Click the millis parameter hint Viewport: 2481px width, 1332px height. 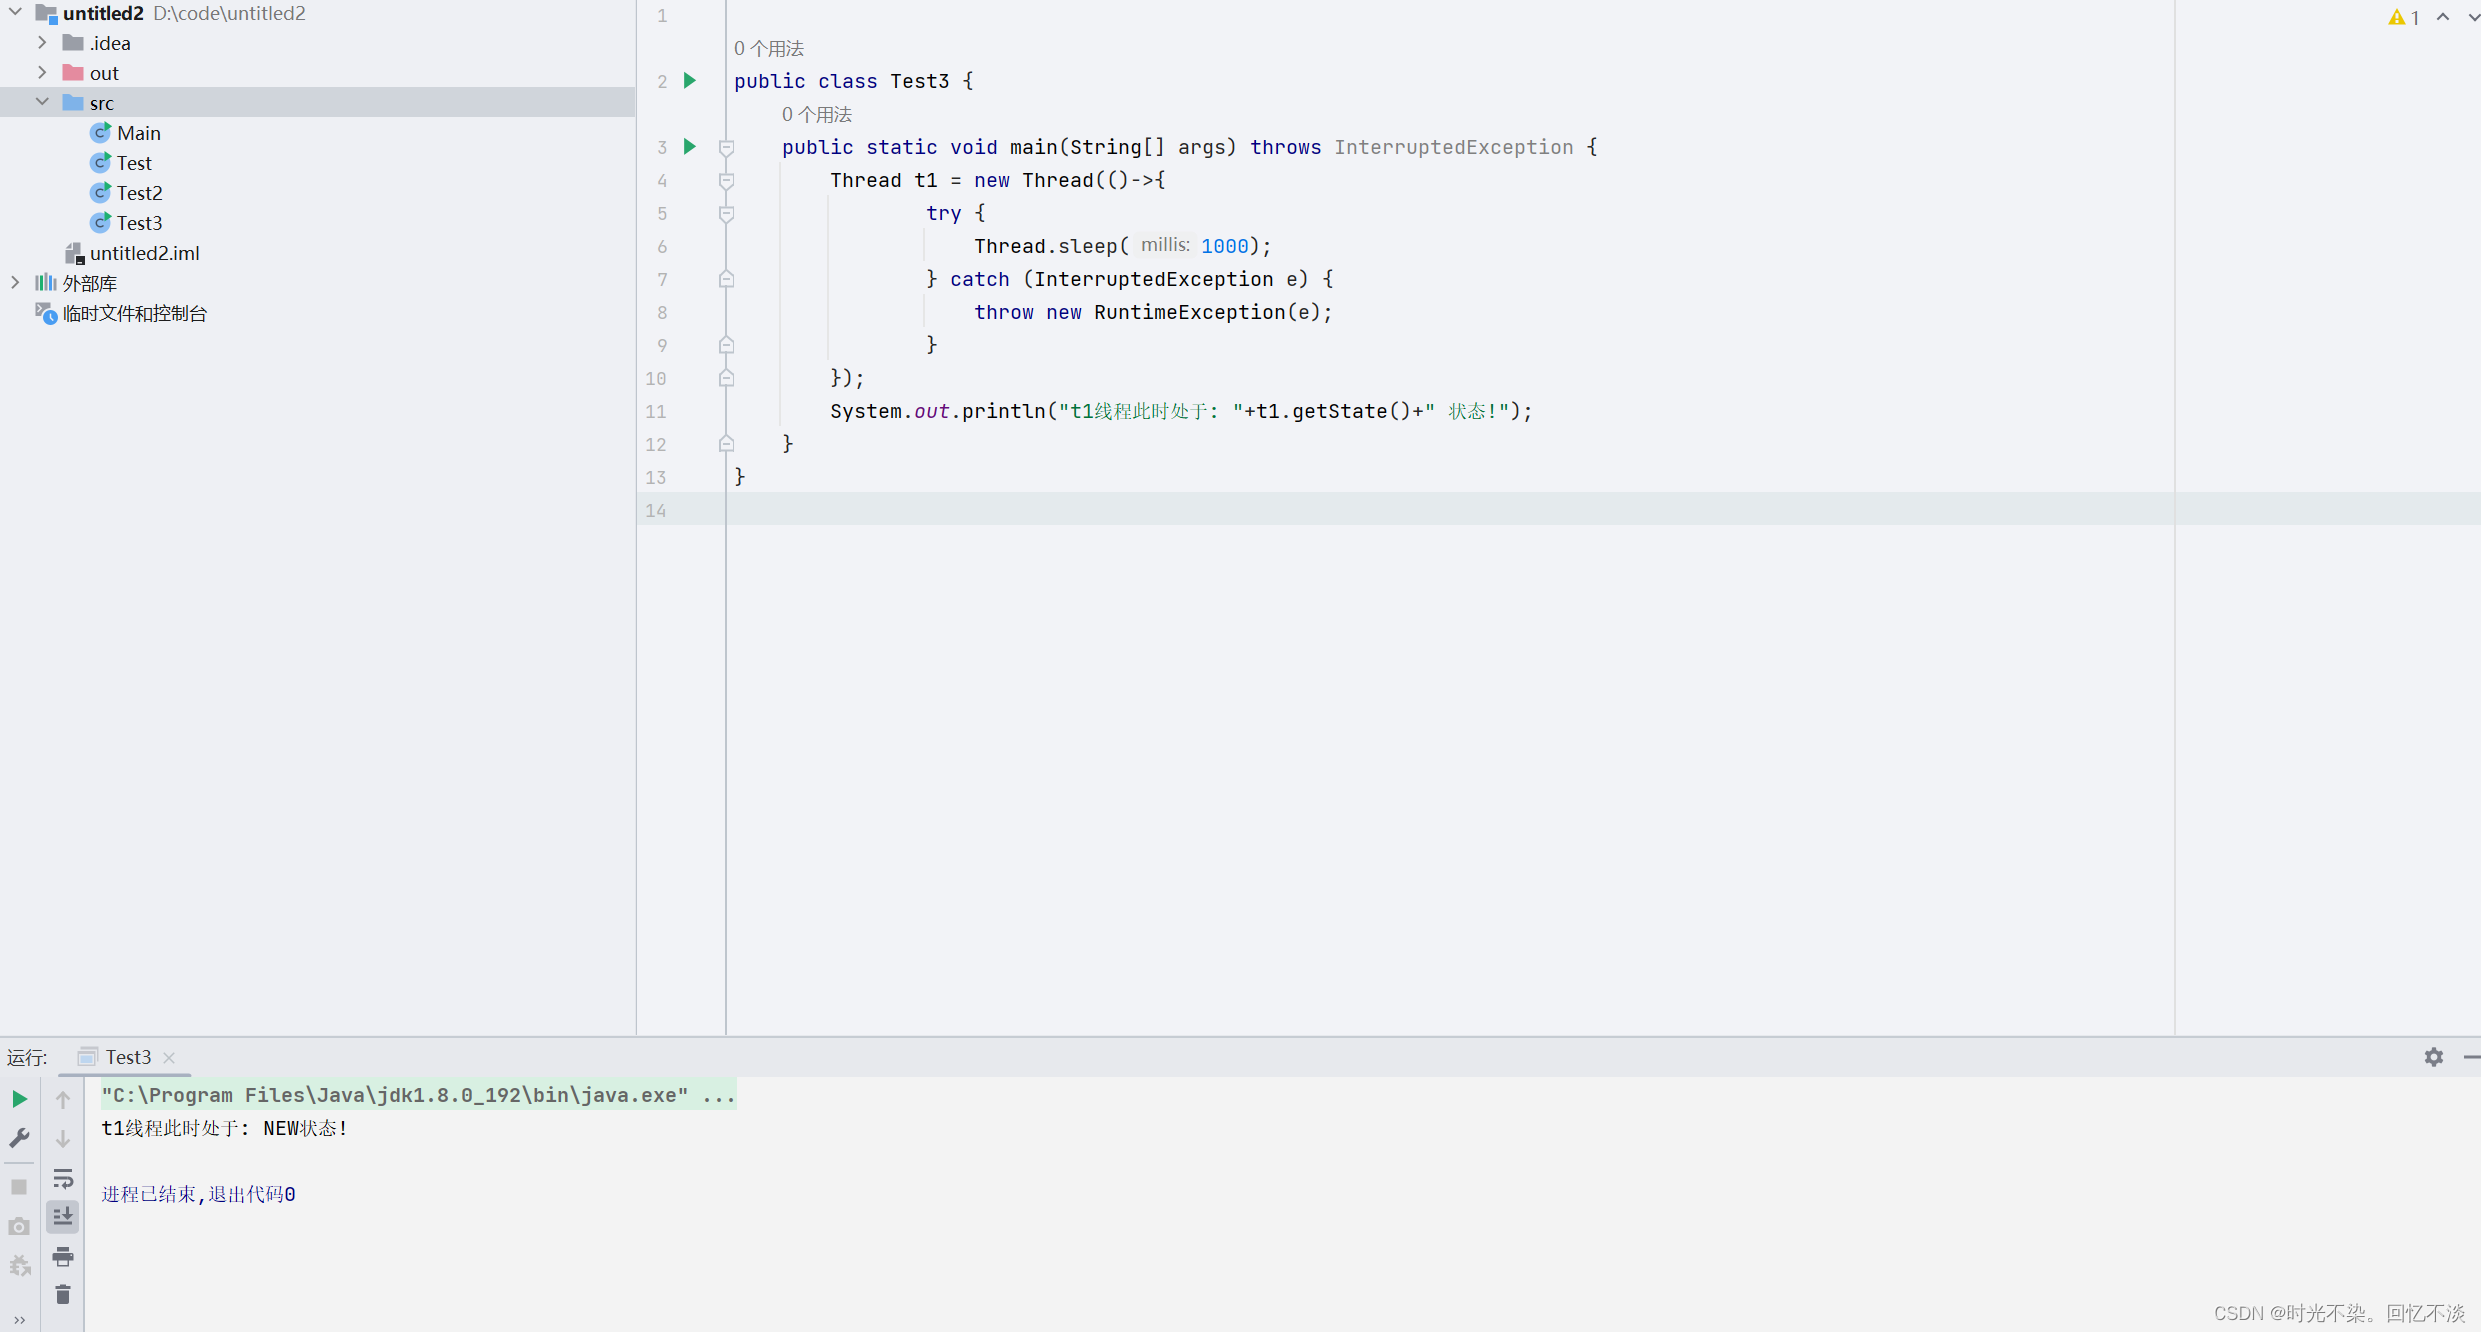[1165, 245]
